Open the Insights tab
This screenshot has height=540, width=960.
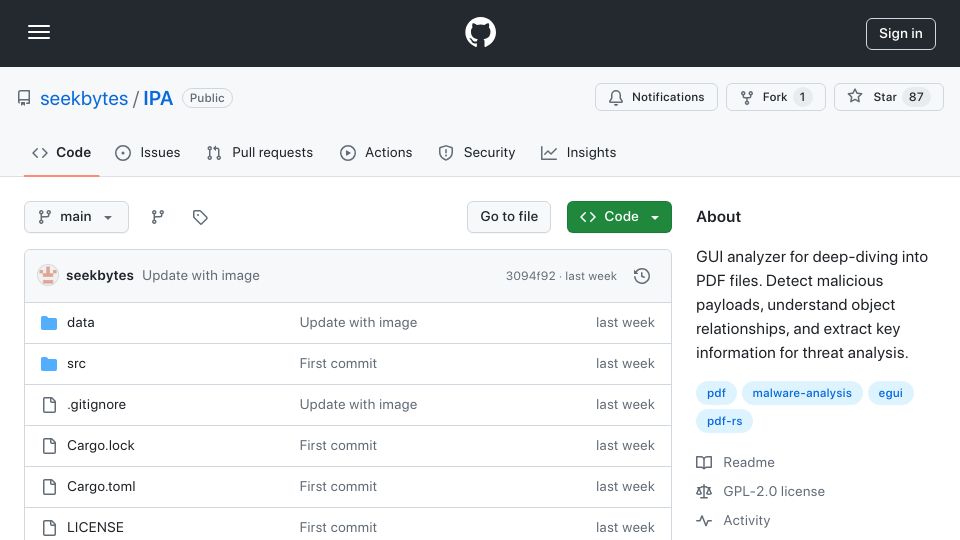(x=579, y=152)
